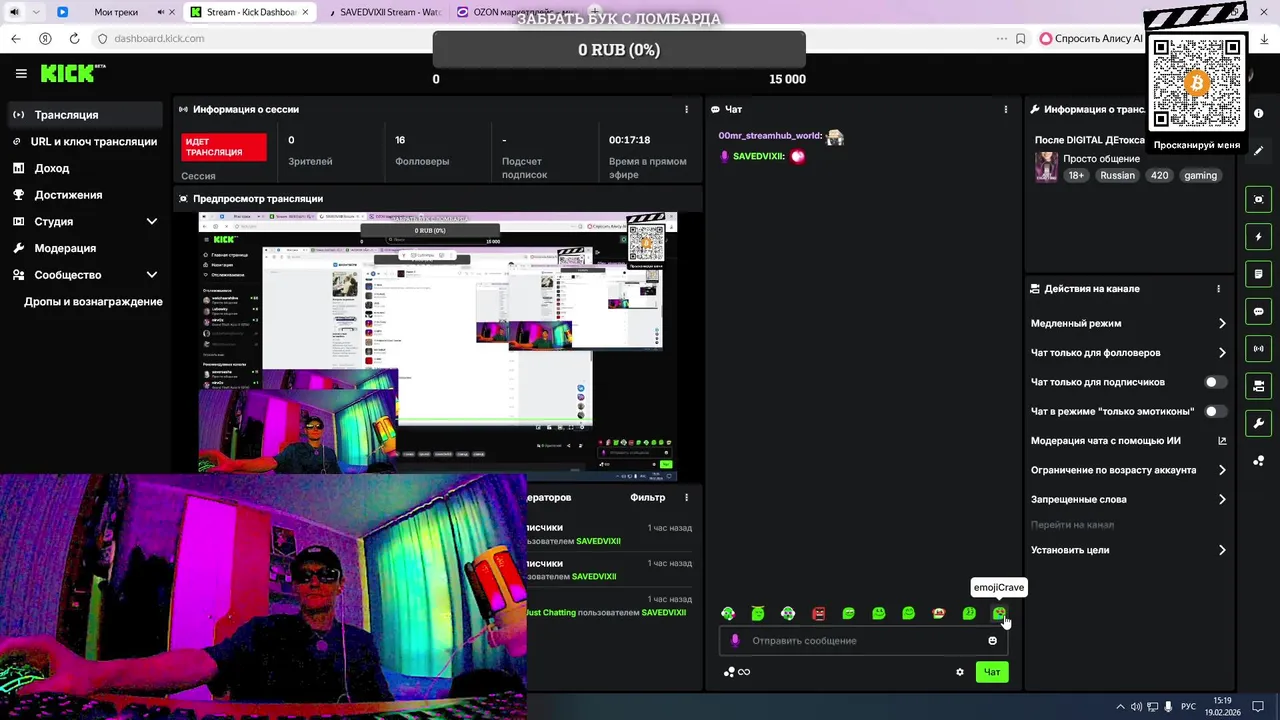Image resolution: width=1280 pixels, height=720 pixels.
Task: Open the browser tab list dropdown arrow
Action: pyautogui.click(x=37, y=12)
